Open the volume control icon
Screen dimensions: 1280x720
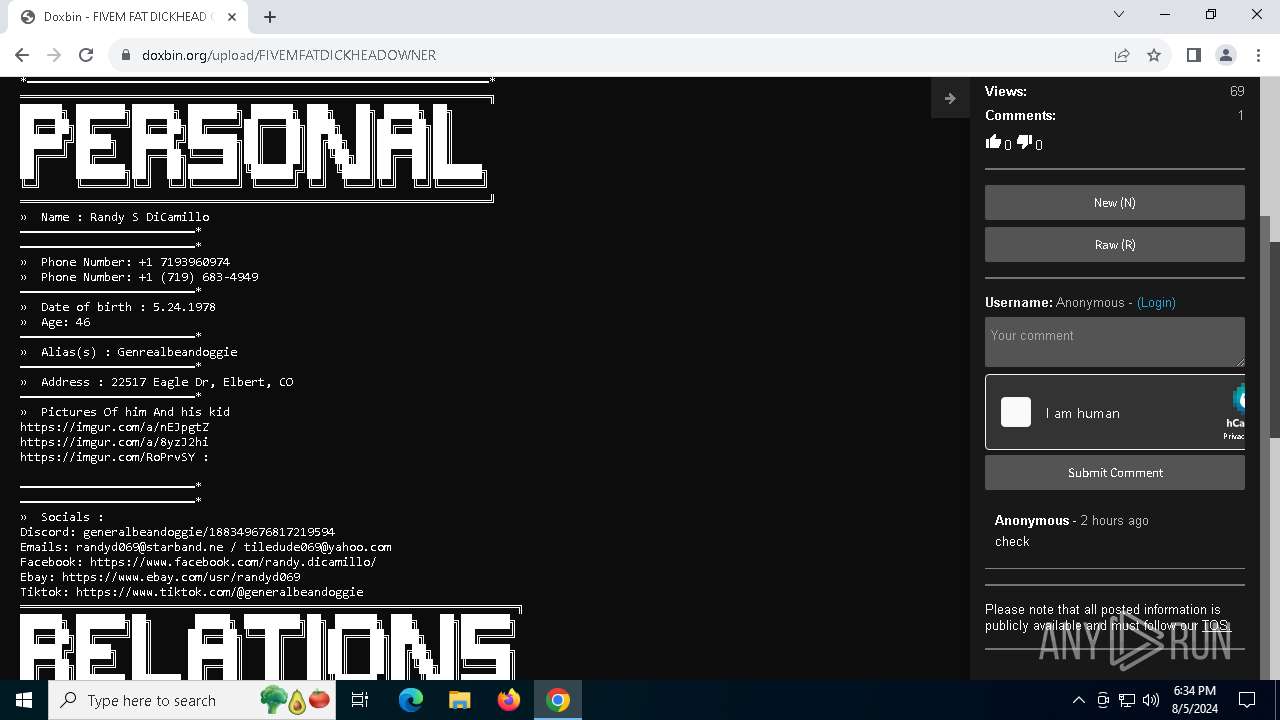click(x=1151, y=700)
